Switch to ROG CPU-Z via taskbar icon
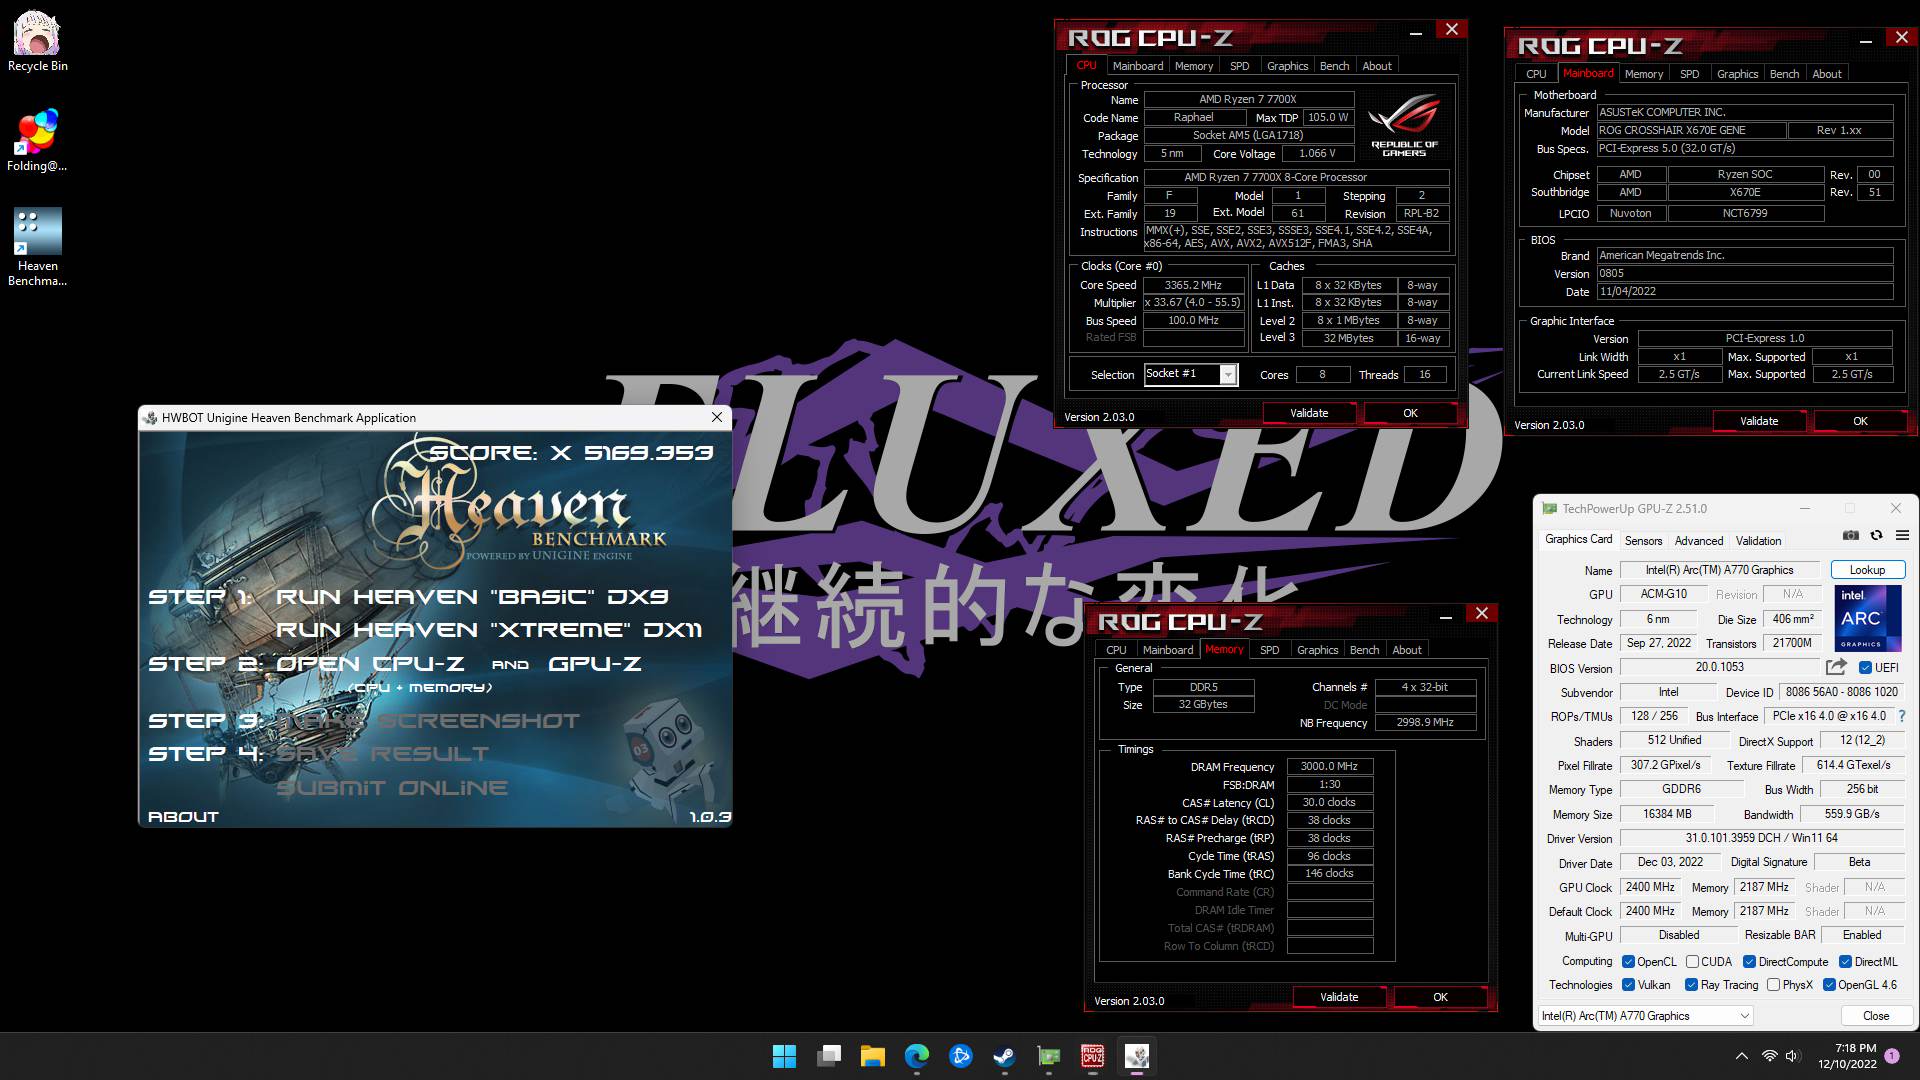The width and height of the screenshot is (1920, 1080). coord(1092,1056)
